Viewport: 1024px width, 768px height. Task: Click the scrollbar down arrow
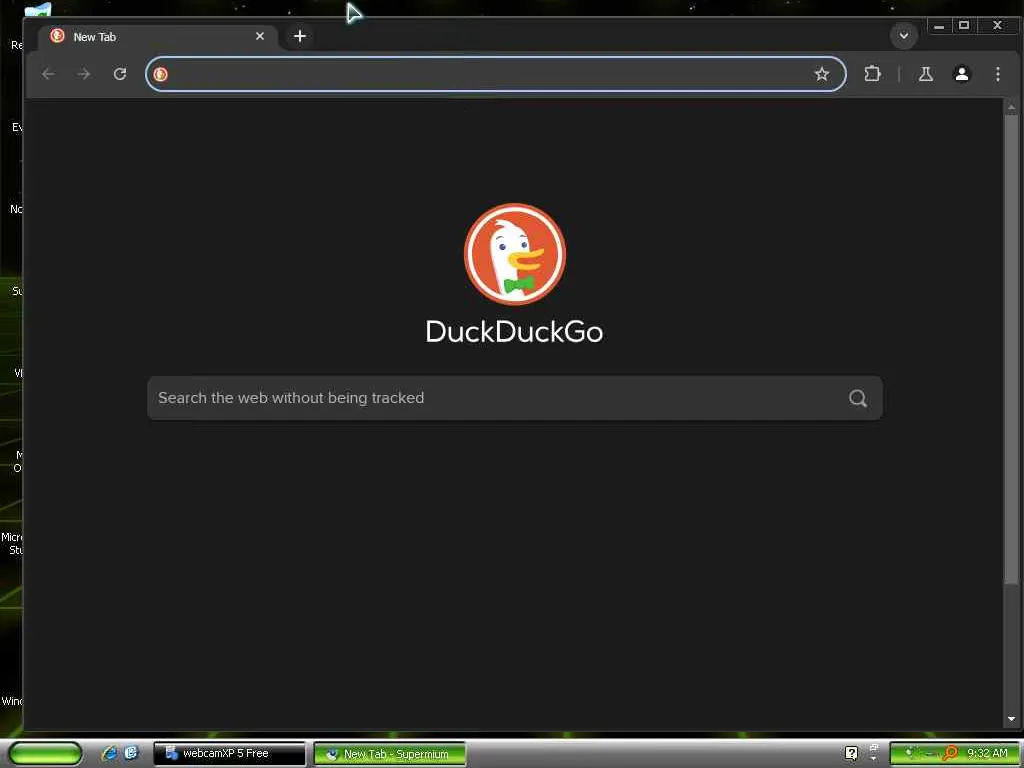(x=1011, y=719)
